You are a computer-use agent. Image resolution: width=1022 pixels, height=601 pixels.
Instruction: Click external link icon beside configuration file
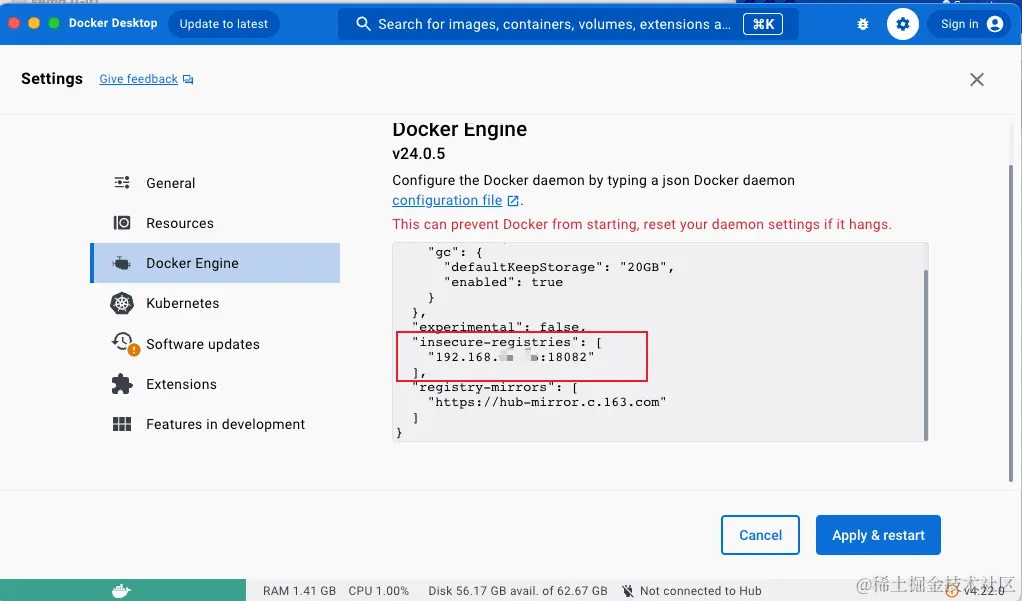pos(513,201)
